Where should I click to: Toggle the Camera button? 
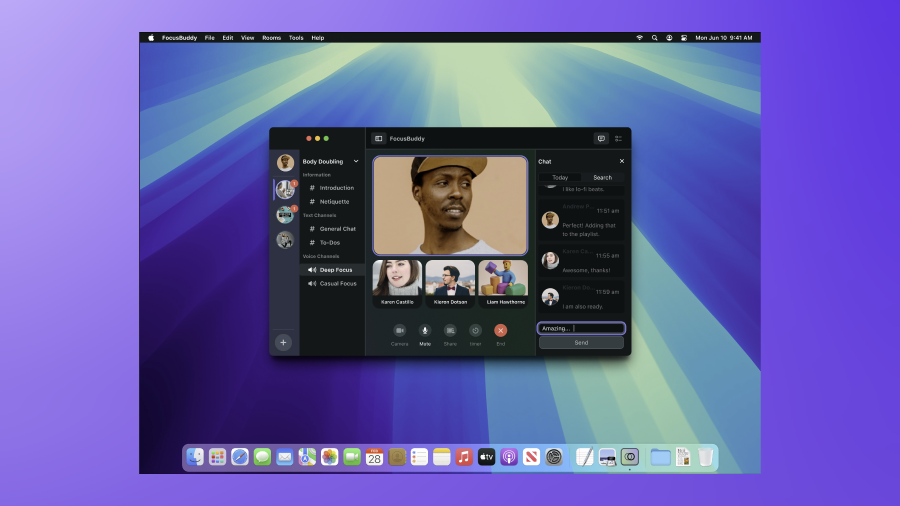coord(399,330)
